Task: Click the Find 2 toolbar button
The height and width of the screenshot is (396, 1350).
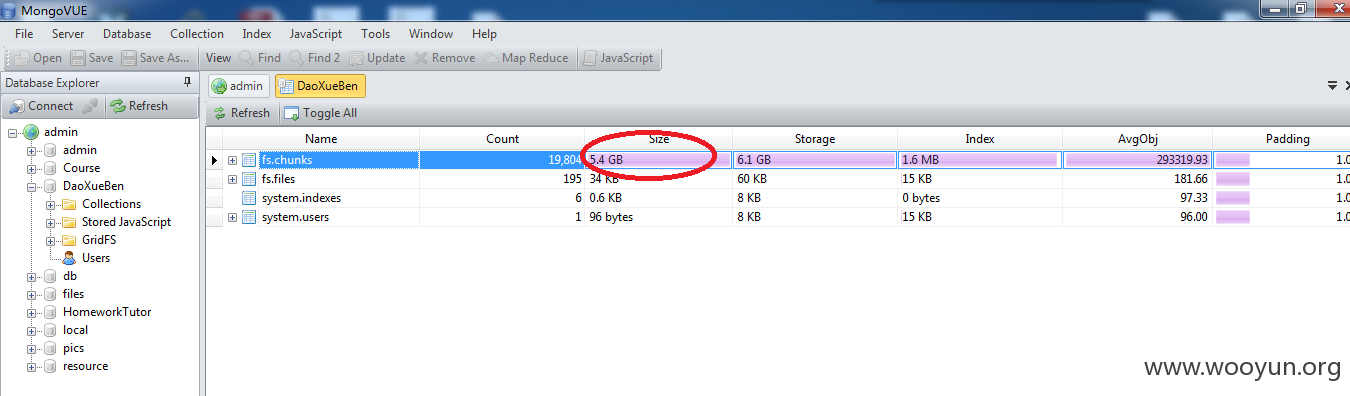Action: [x=315, y=58]
